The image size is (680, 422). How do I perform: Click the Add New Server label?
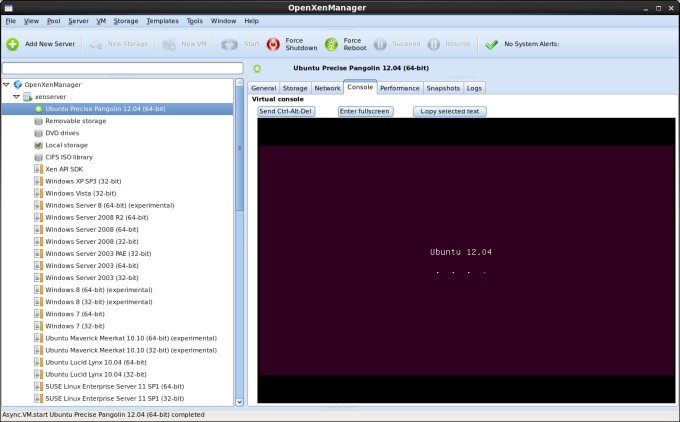(50, 44)
